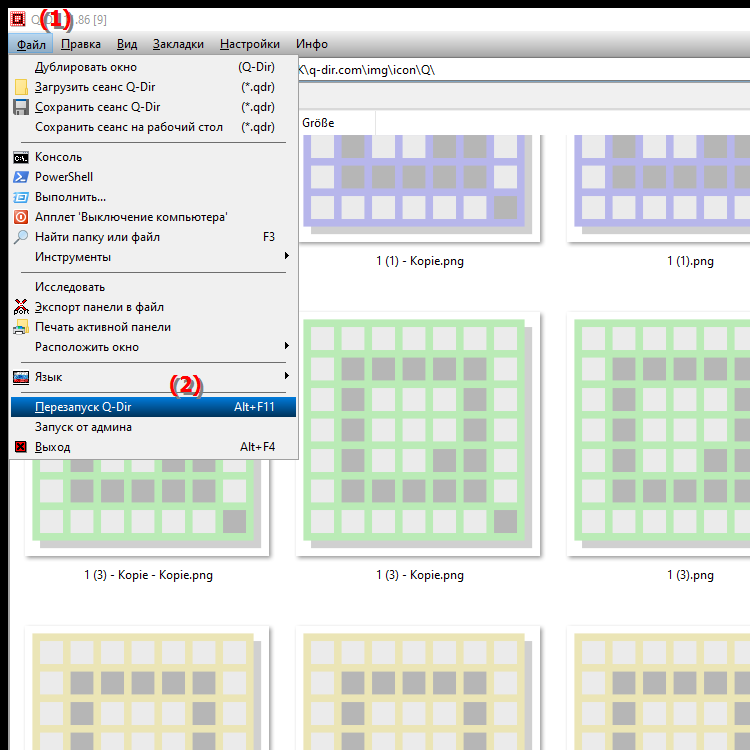This screenshot has width=750, height=750.
Task: Select Исследовать menu entry
Action: coord(154,287)
